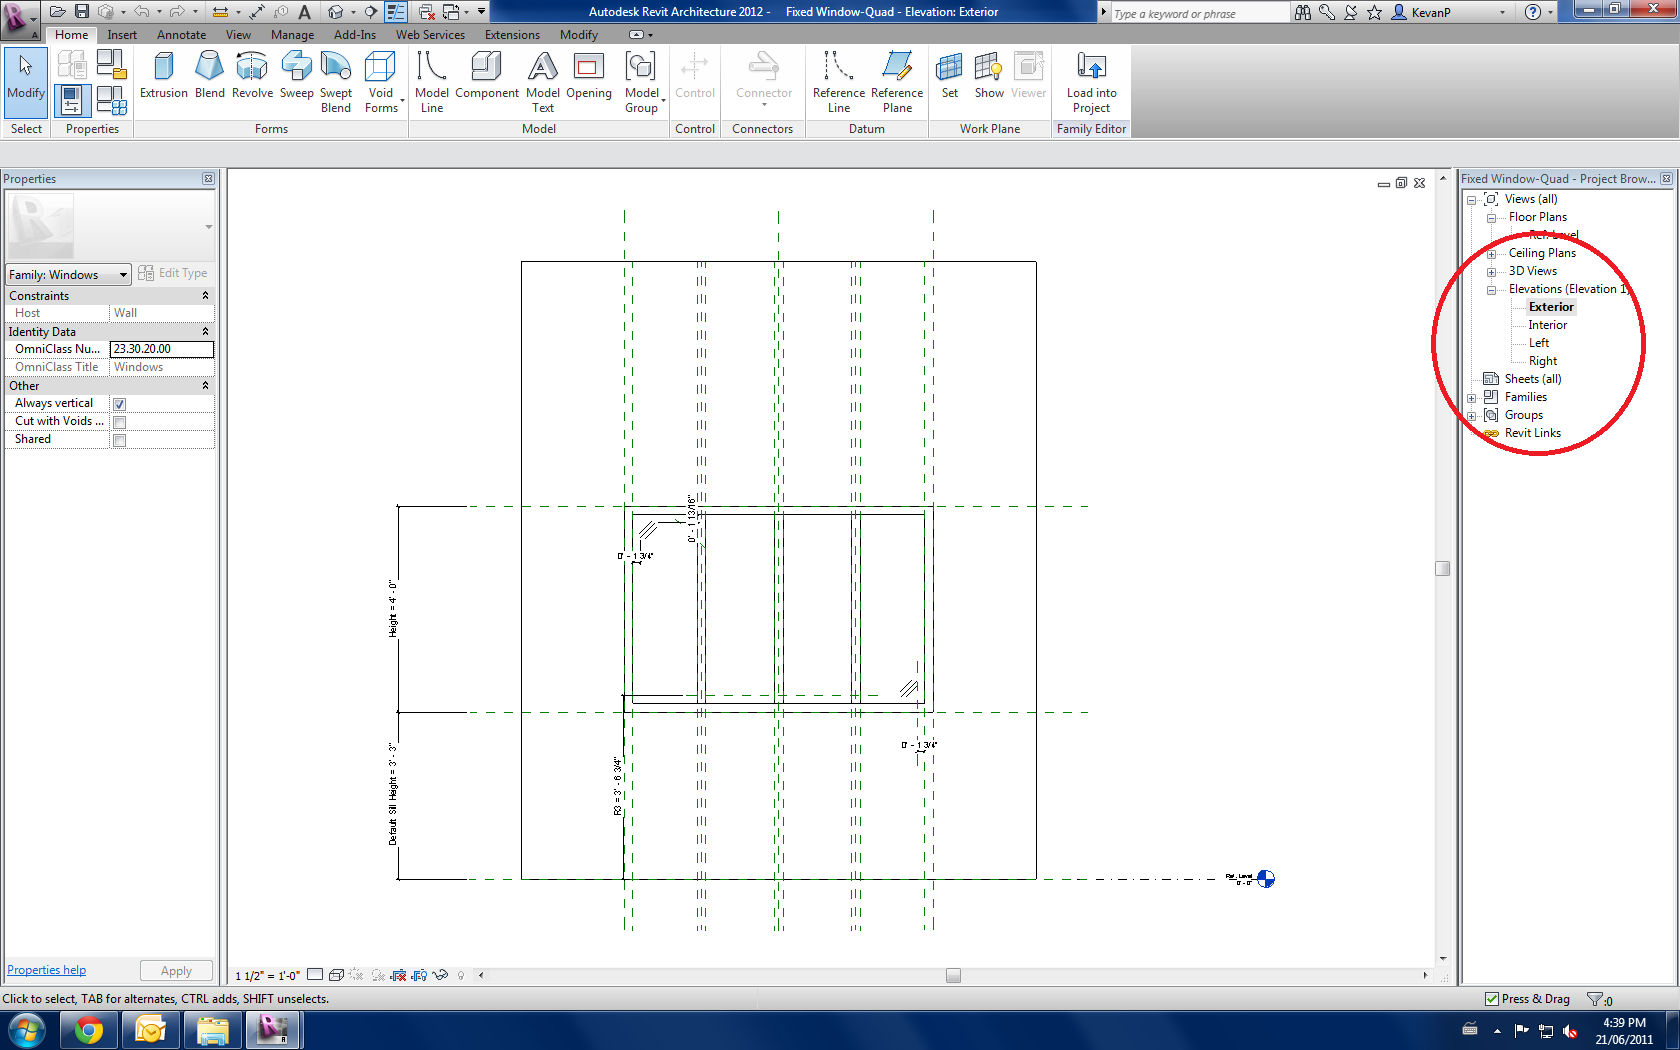
Task: Expand the Groups tree node
Action: (x=1472, y=416)
